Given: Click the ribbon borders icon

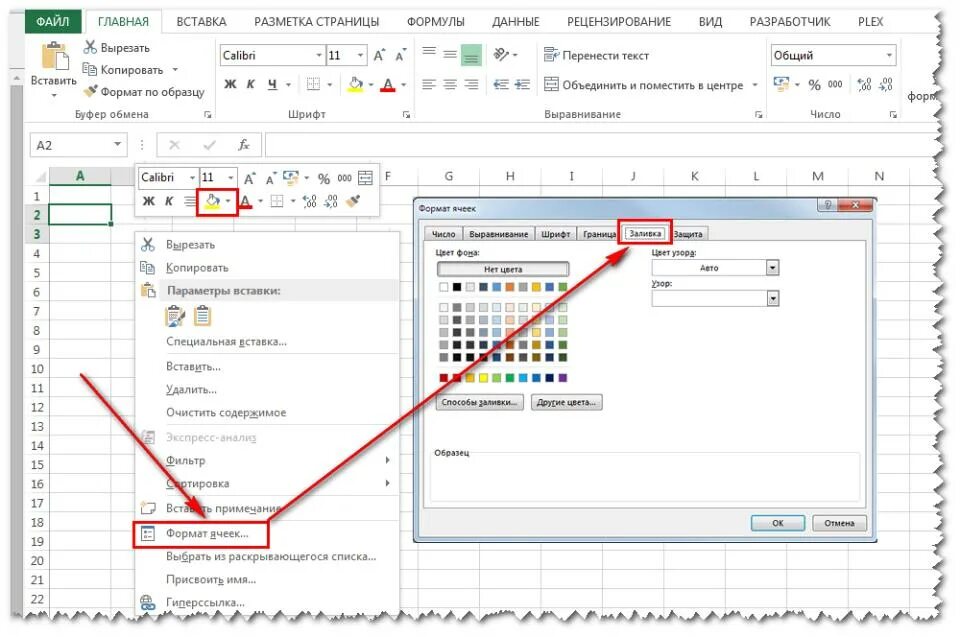Looking at the screenshot, I should point(313,85).
